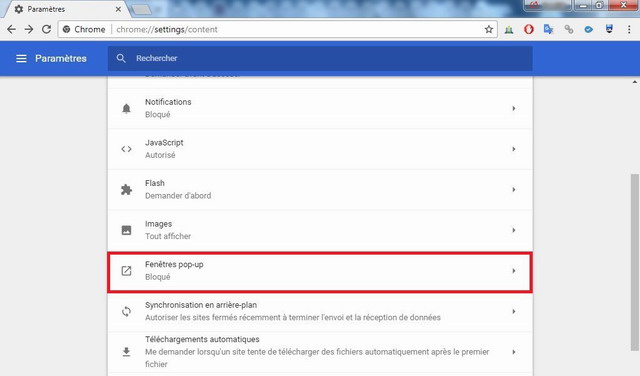Open the Paramètres hamburger menu

[x=21, y=58]
